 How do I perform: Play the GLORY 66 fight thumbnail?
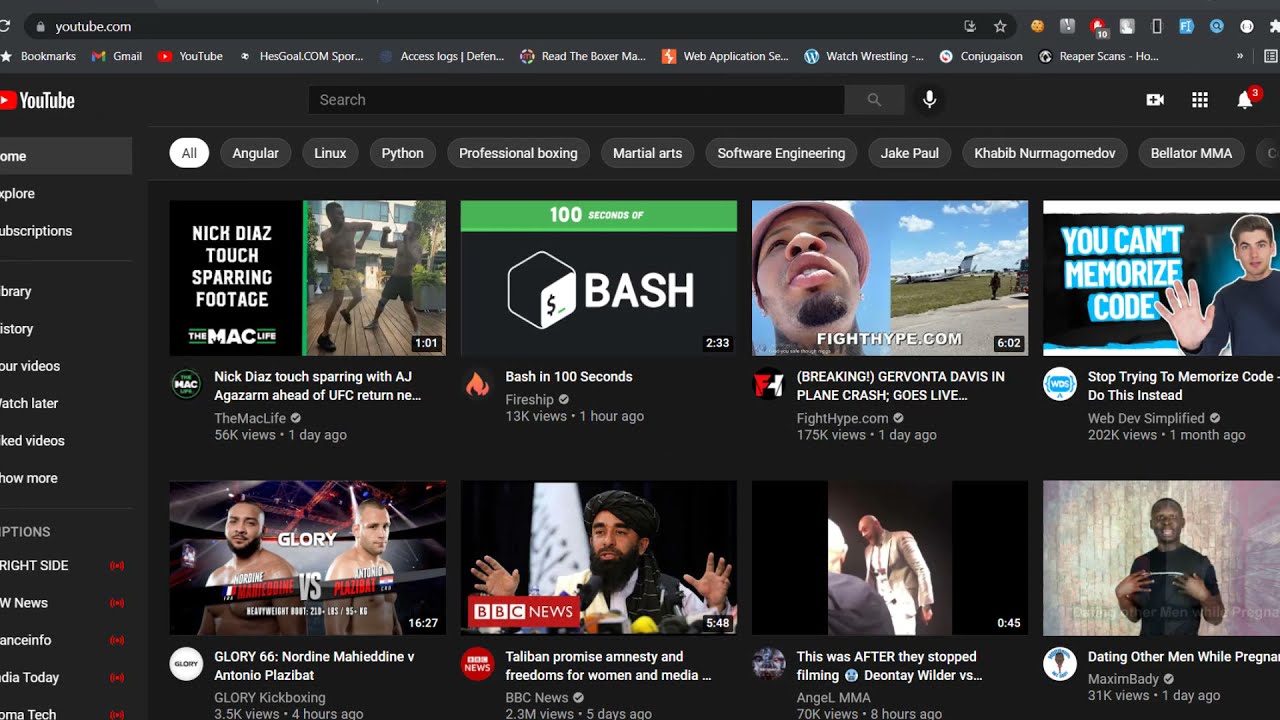tap(308, 558)
